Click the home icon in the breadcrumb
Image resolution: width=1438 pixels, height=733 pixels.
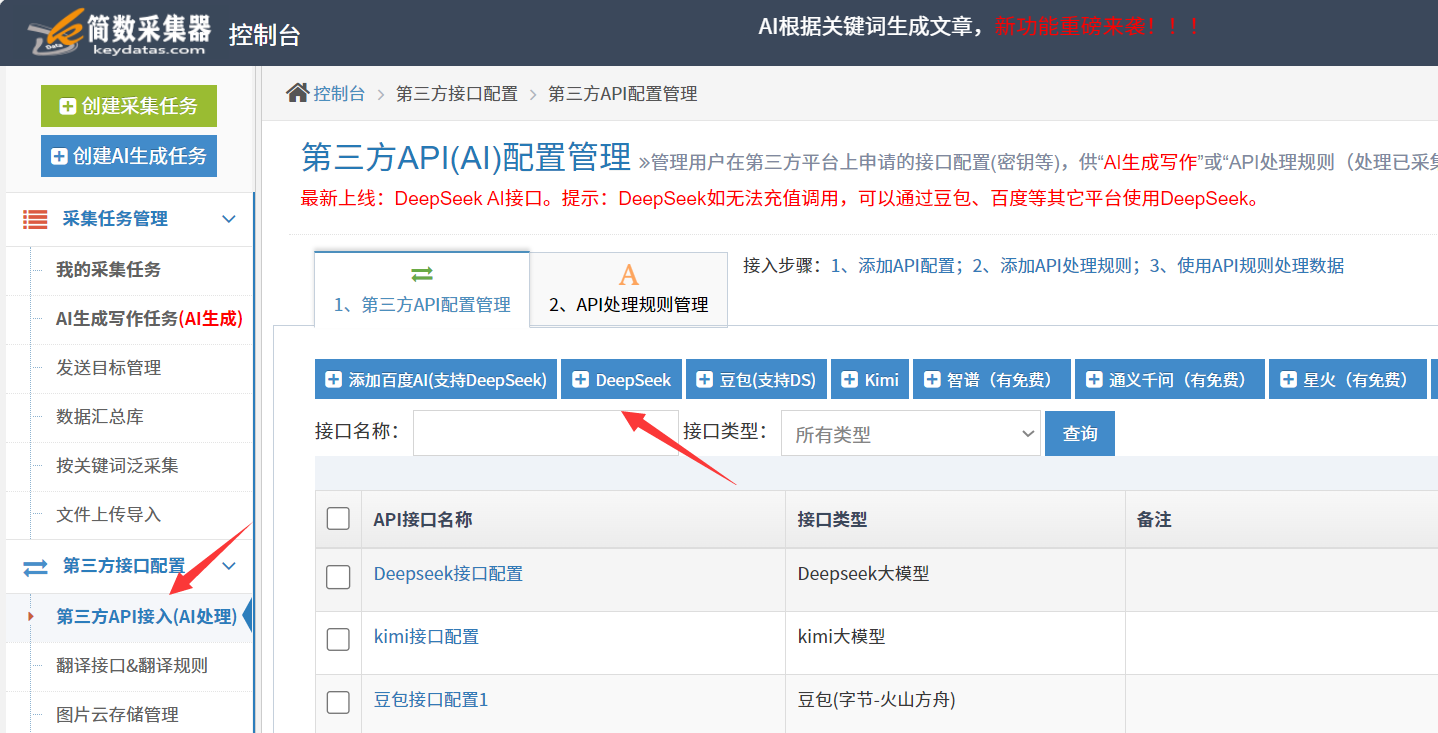pyautogui.click(x=297, y=93)
